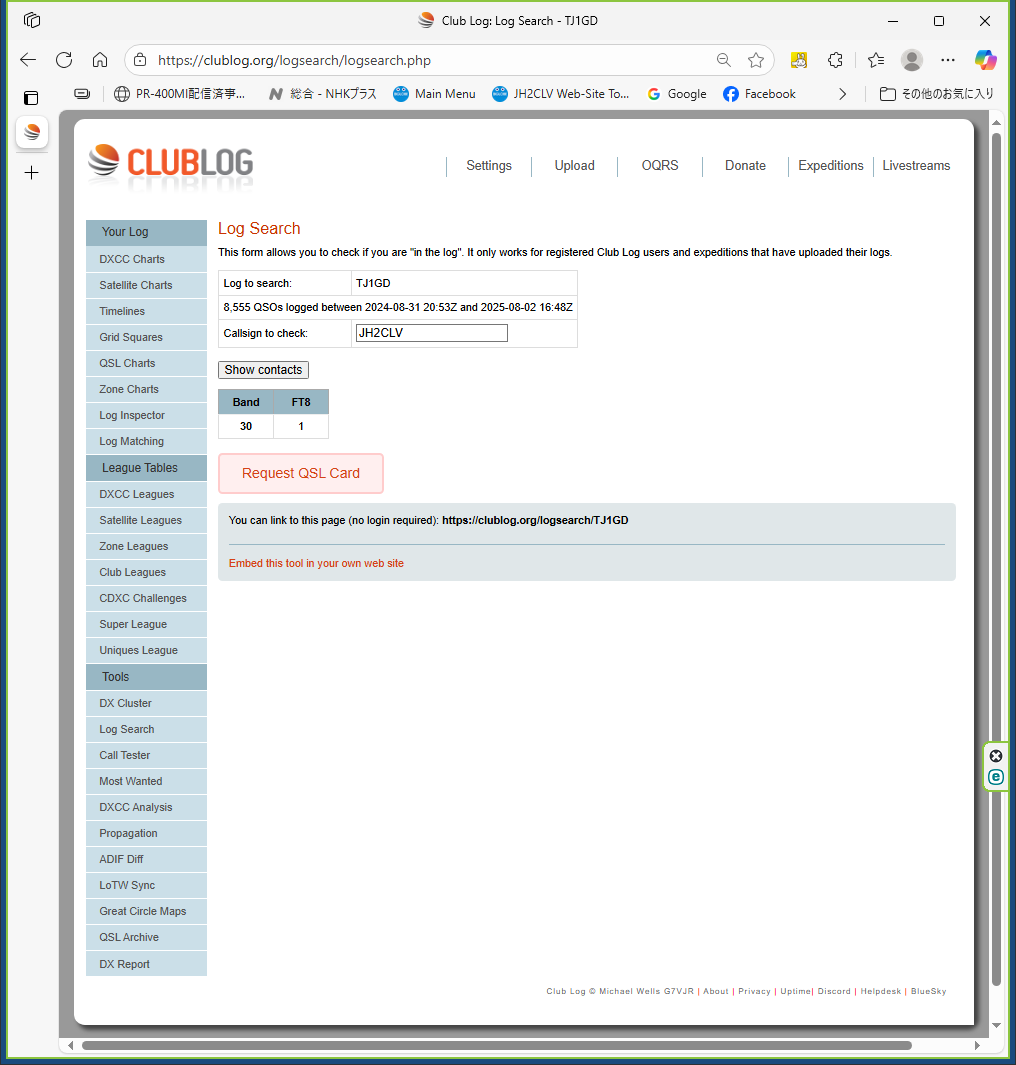
Task: Open PR-400MI bookmark
Action: 179,94
